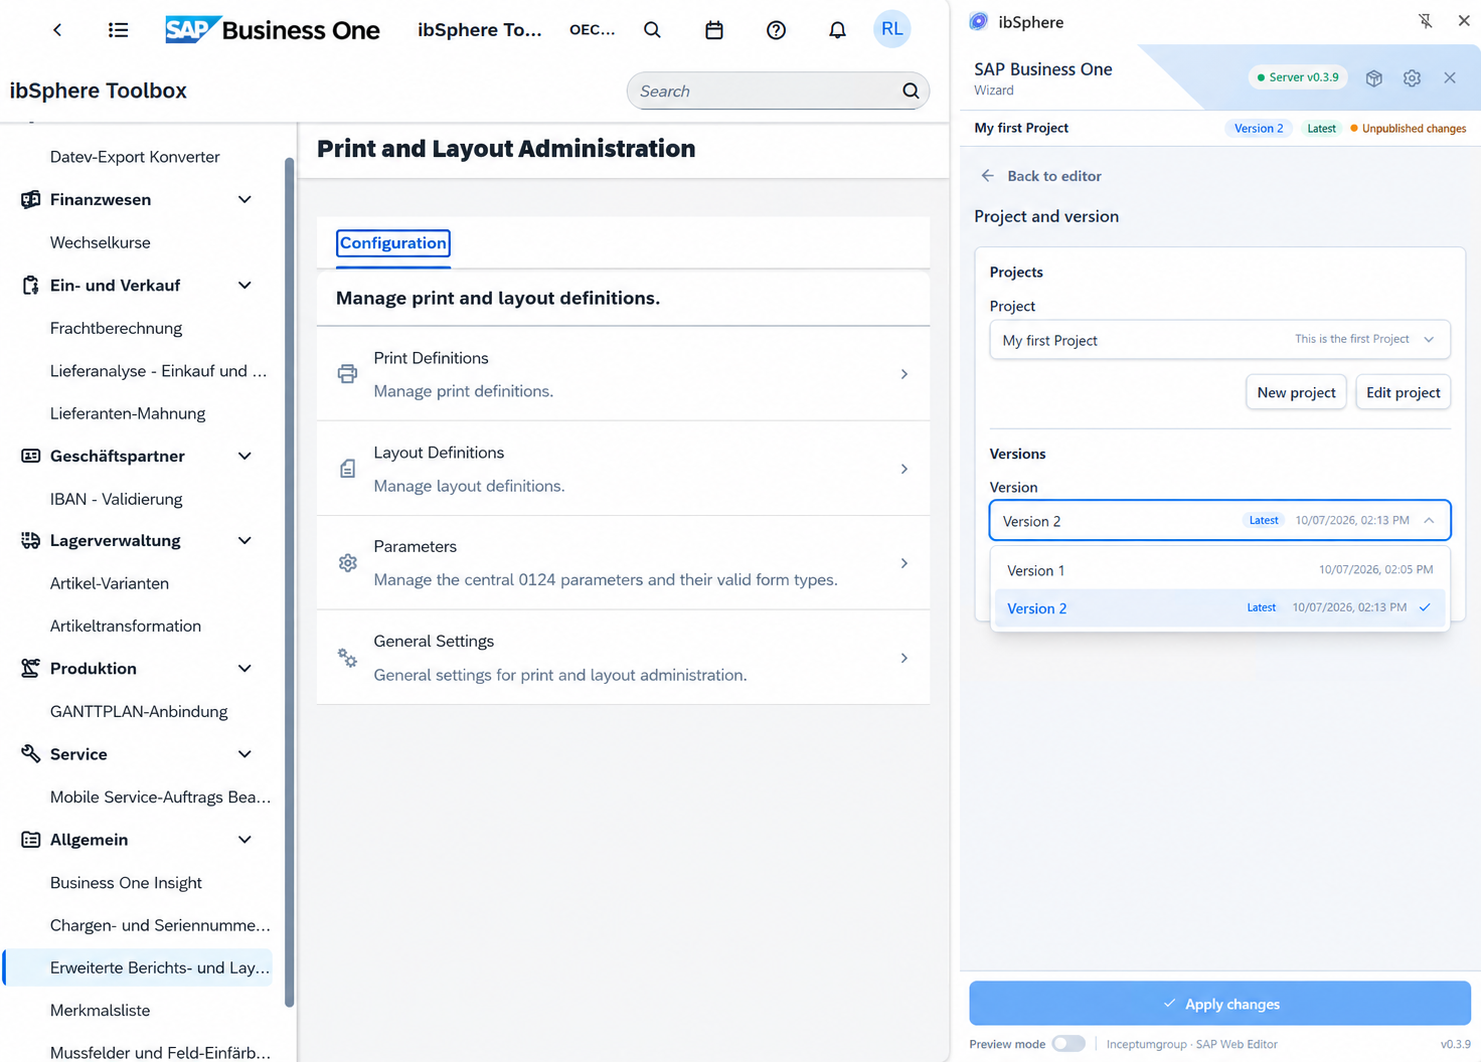Collapse the Service section chevron

pyautogui.click(x=245, y=754)
